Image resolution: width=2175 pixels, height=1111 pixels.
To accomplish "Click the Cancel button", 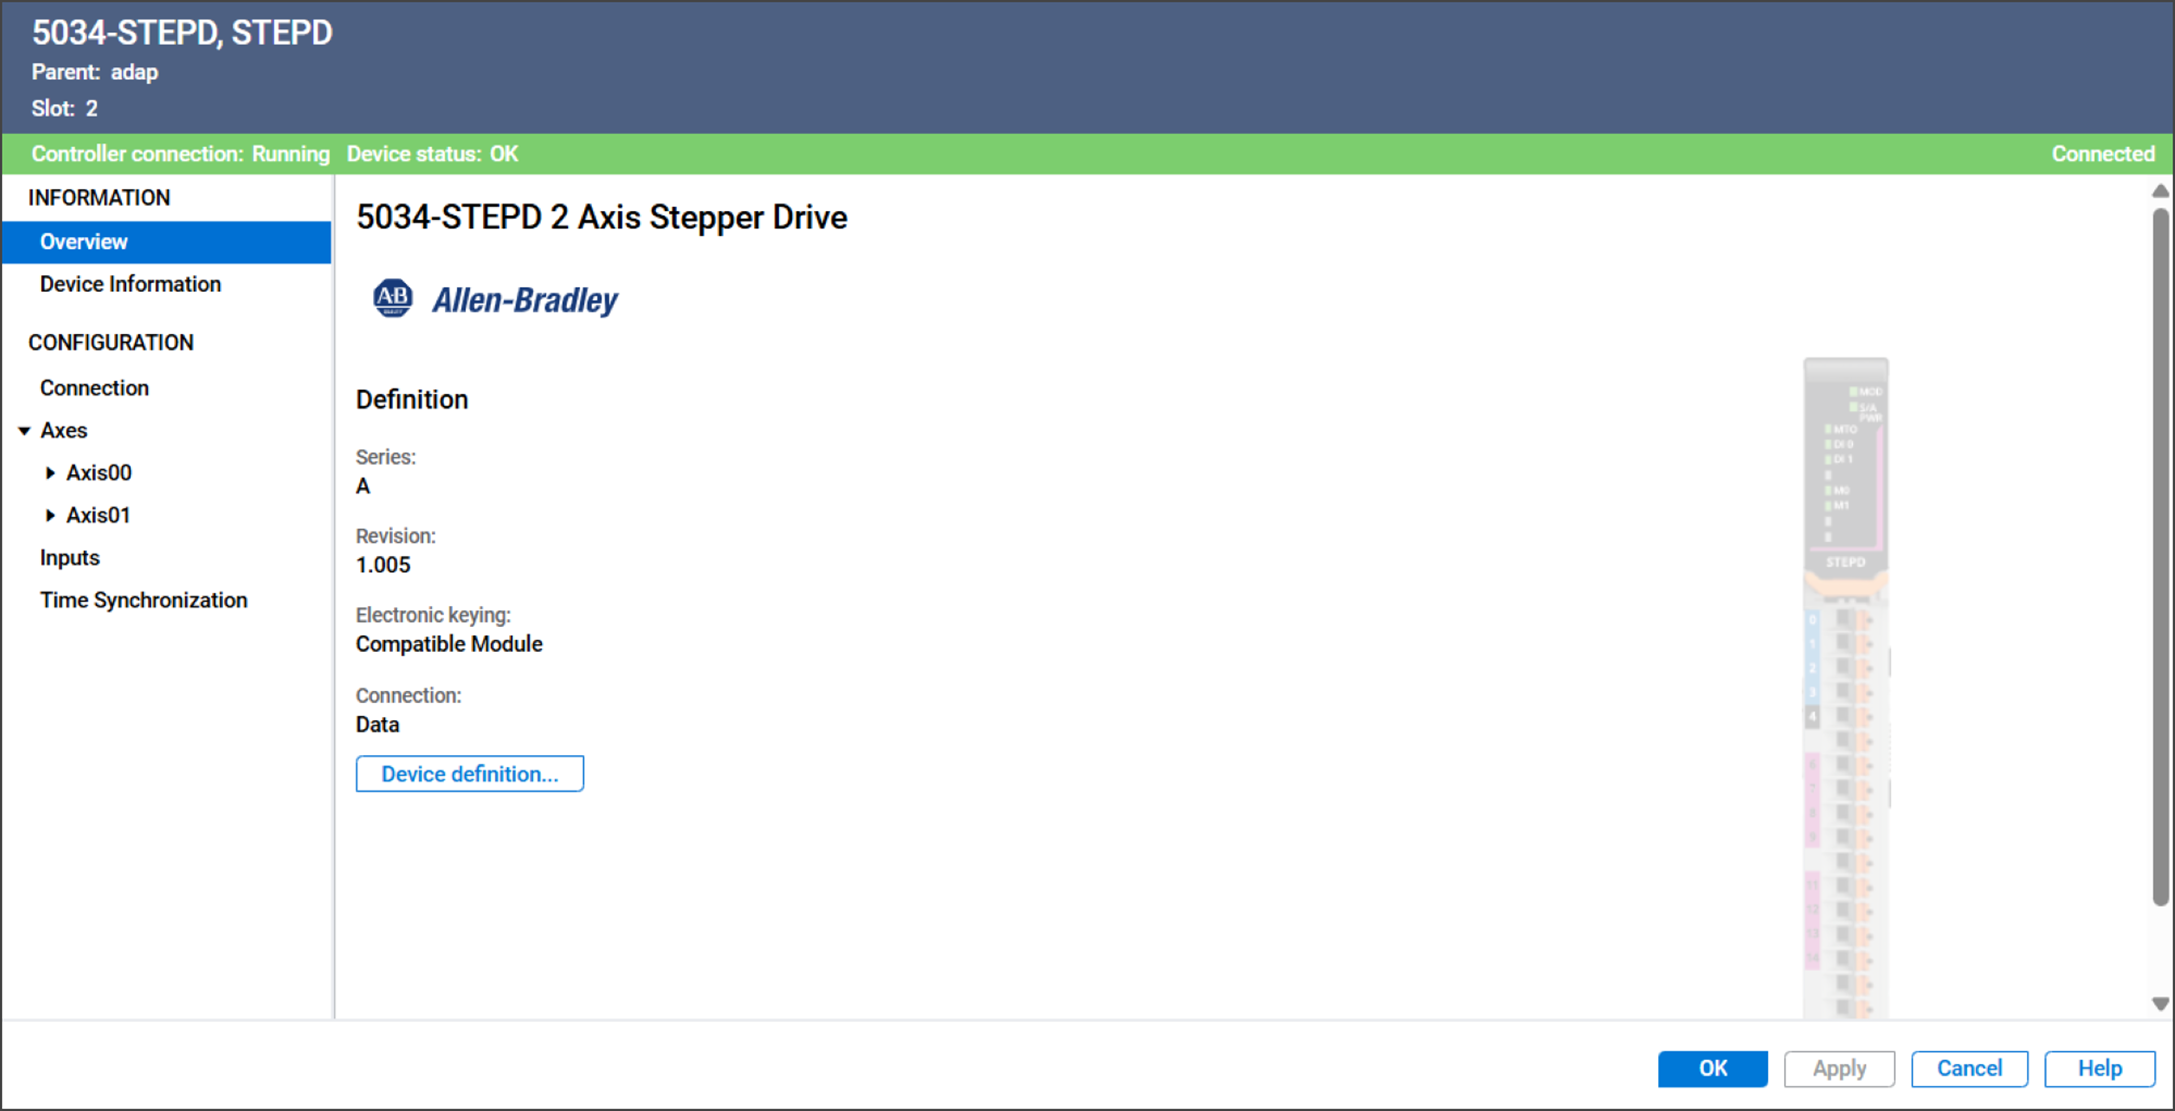I will pos(1969,1068).
